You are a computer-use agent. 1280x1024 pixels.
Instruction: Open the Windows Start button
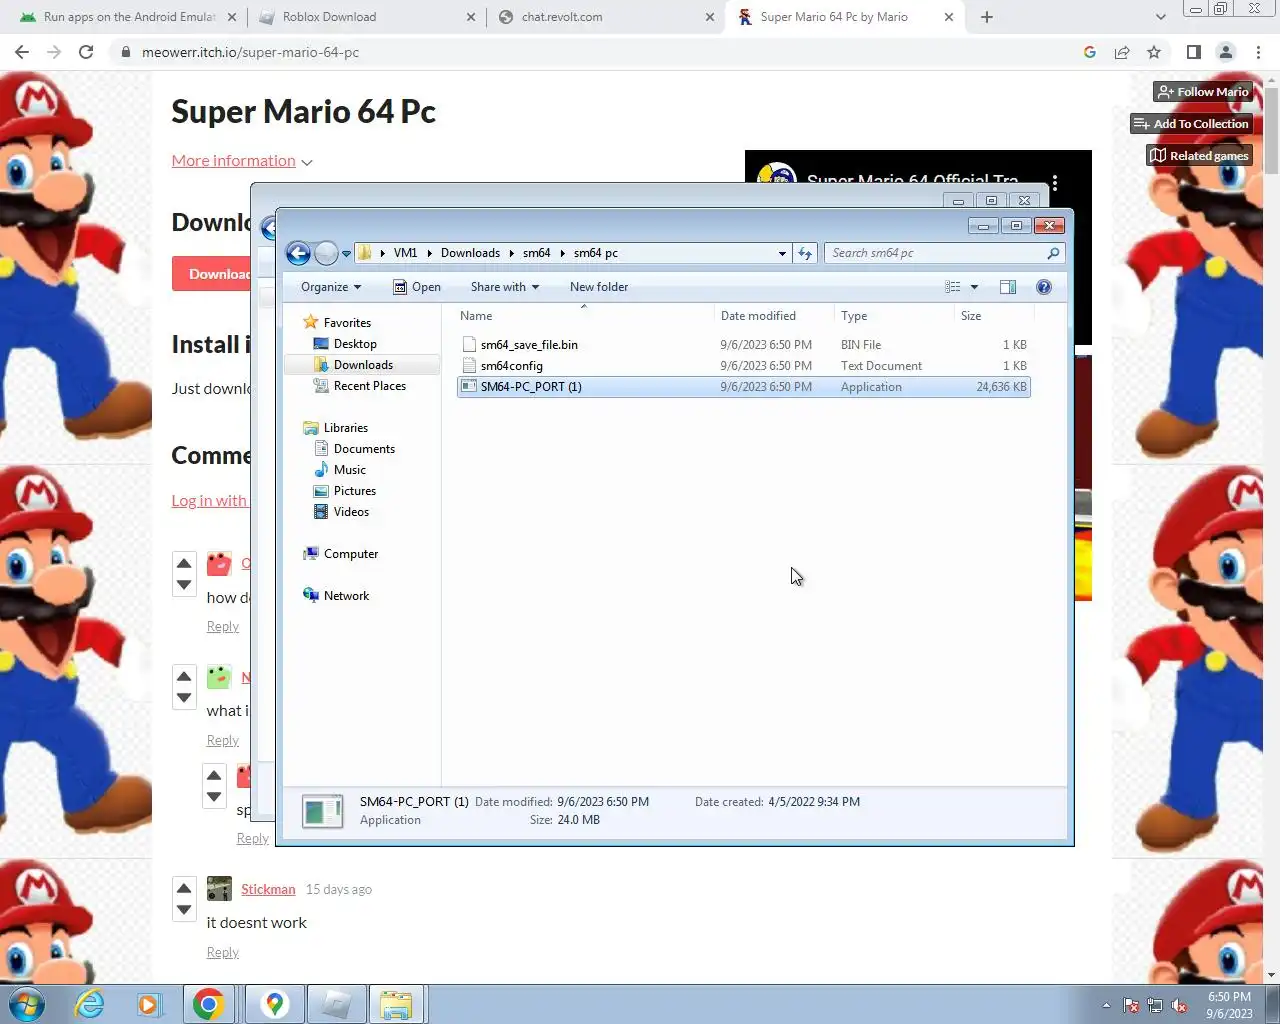(x=25, y=1004)
